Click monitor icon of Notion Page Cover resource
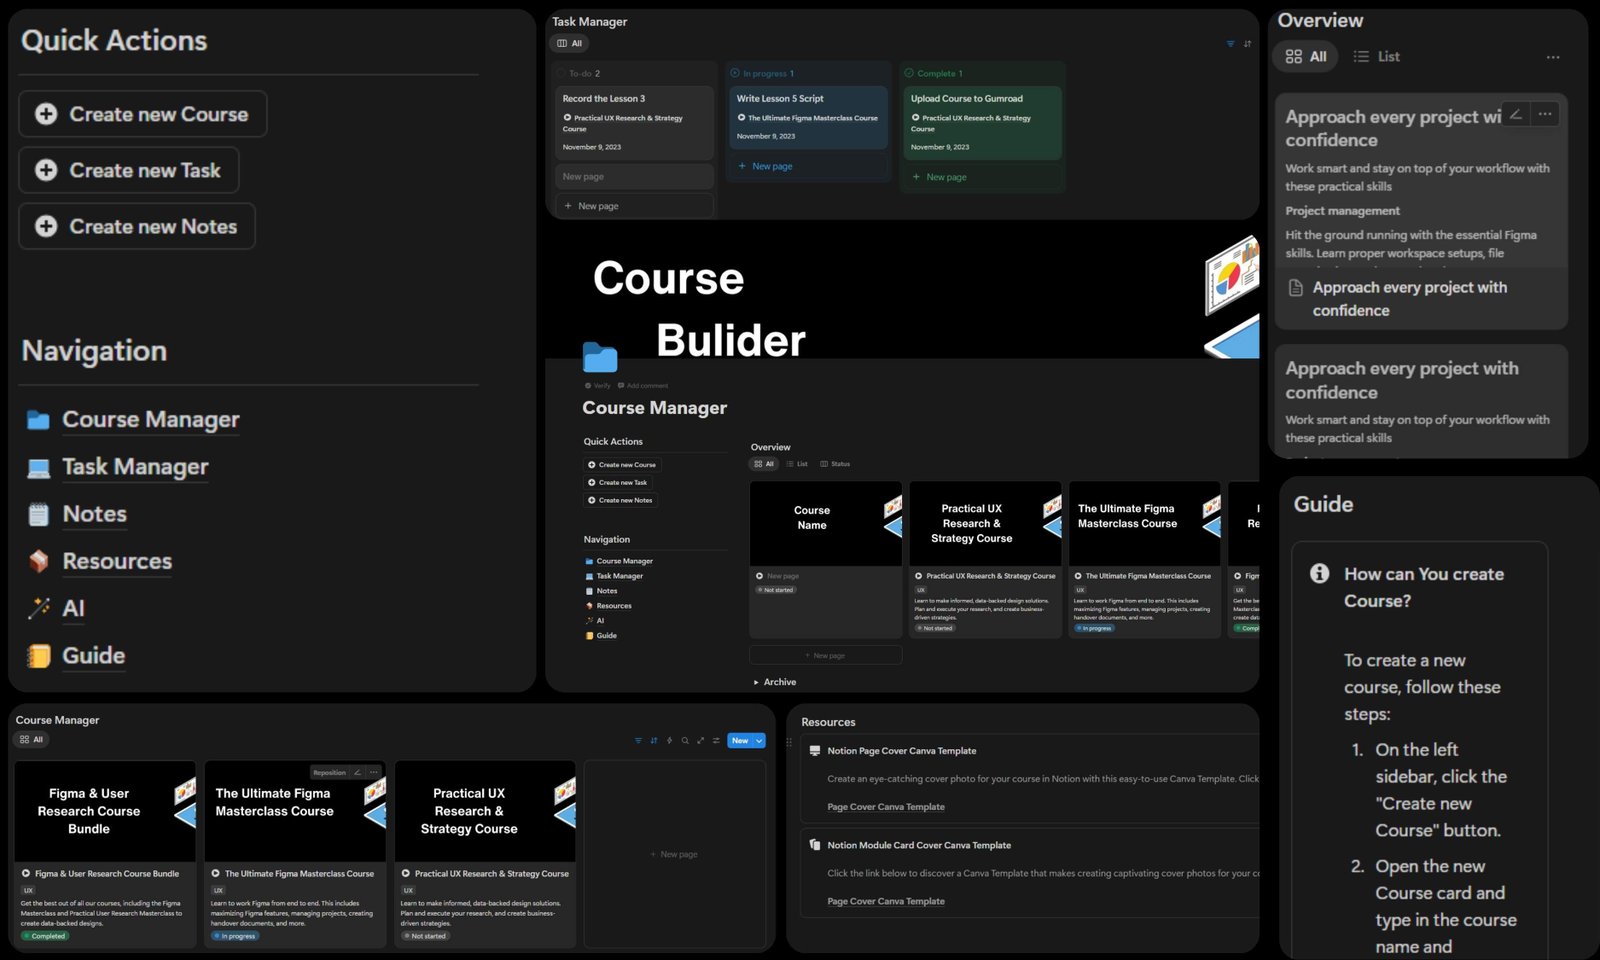 [x=815, y=750]
